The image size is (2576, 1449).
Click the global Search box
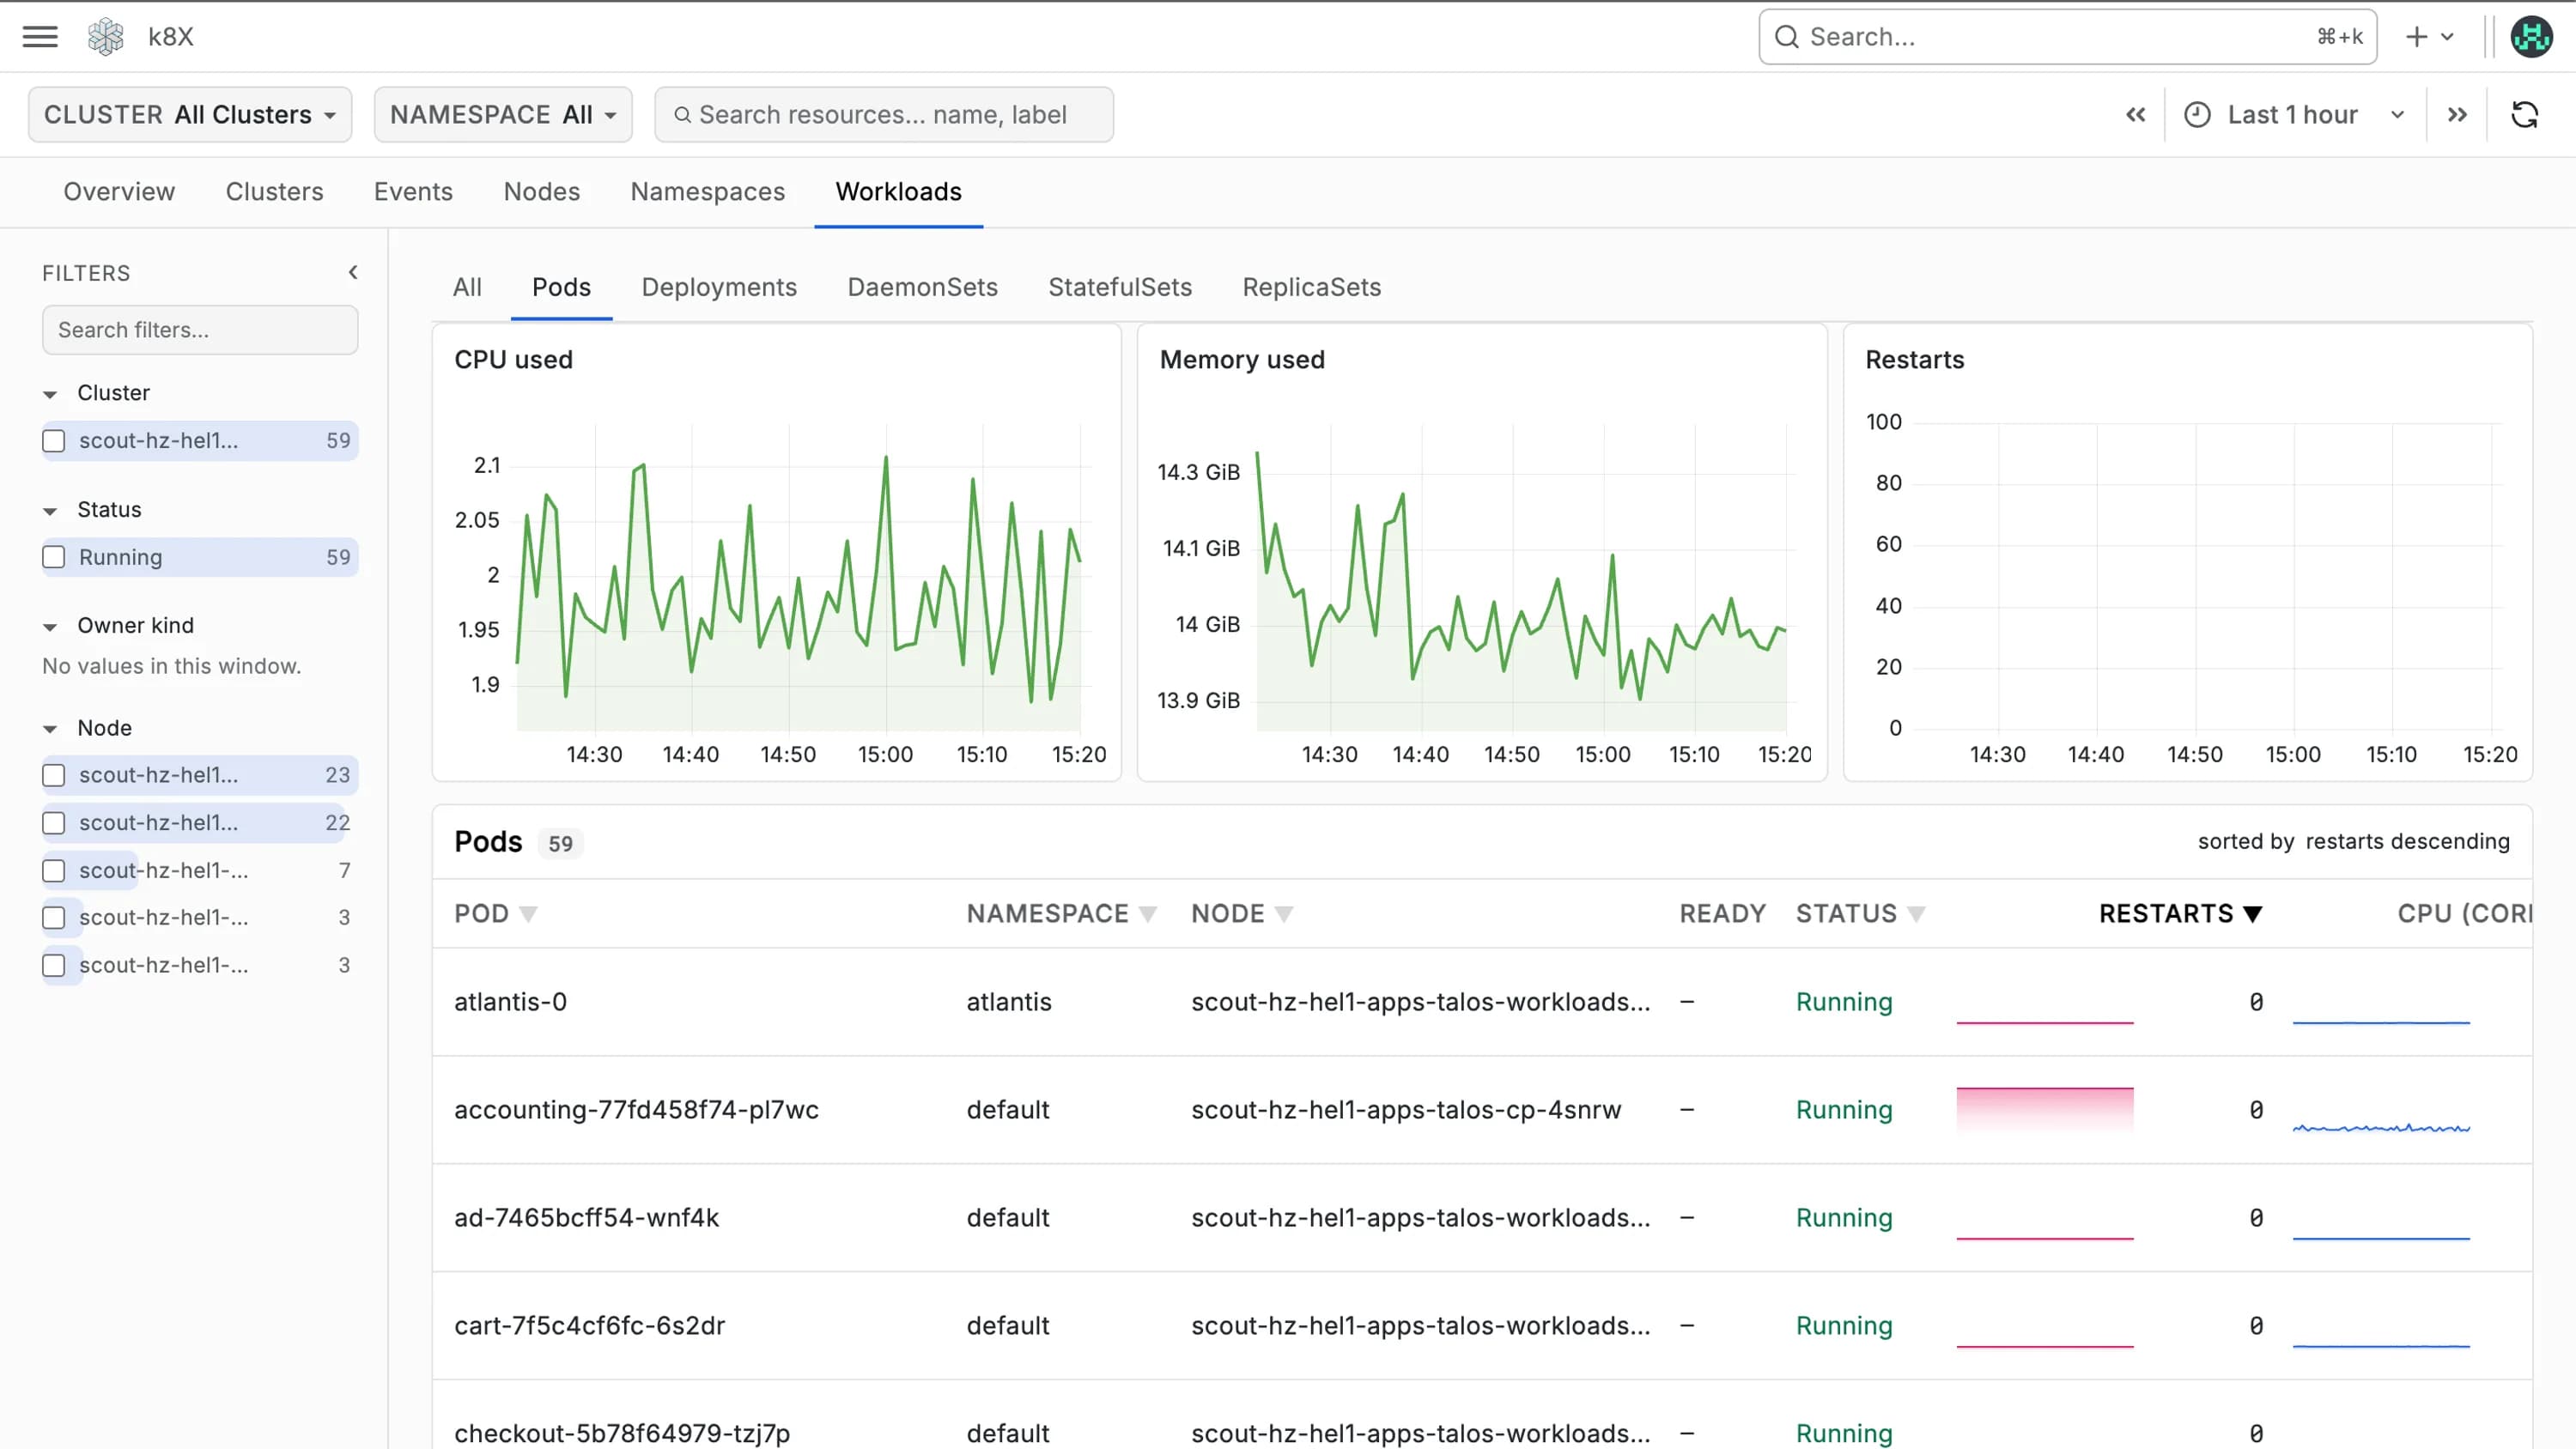pos(2067,37)
